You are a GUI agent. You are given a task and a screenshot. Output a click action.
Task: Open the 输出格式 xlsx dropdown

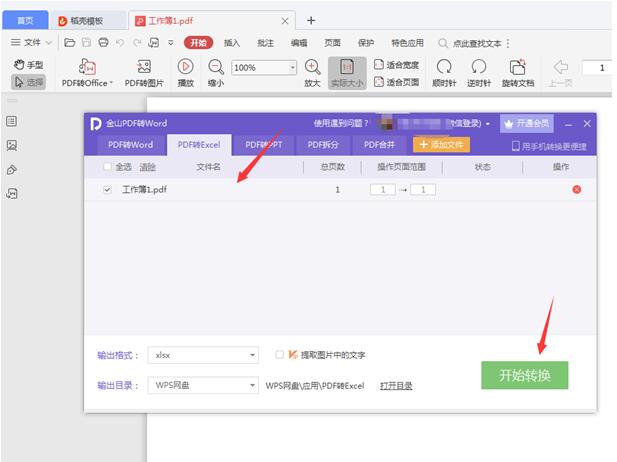(203, 355)
